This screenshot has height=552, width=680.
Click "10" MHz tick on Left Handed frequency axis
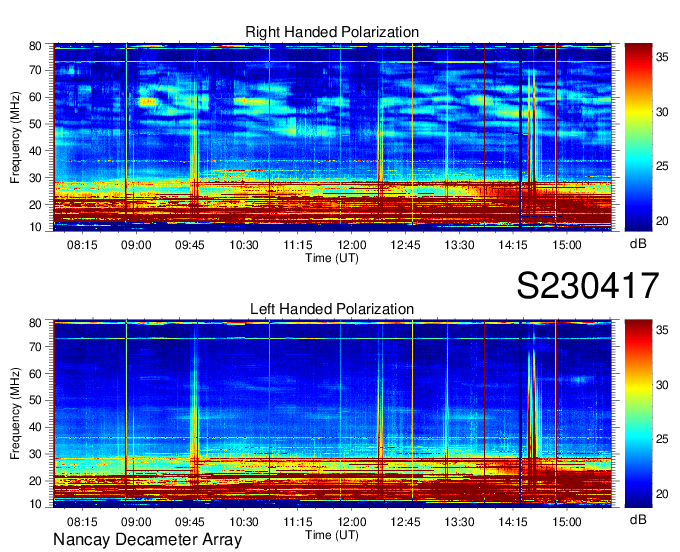coord(35,504)
